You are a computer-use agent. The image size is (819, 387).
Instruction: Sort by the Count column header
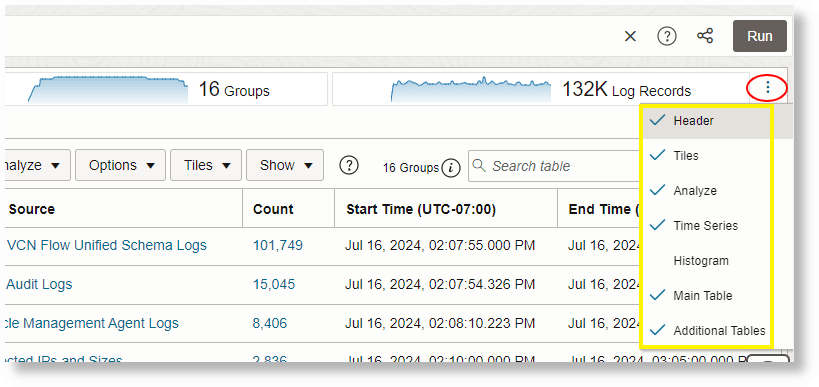pos(273,209)
